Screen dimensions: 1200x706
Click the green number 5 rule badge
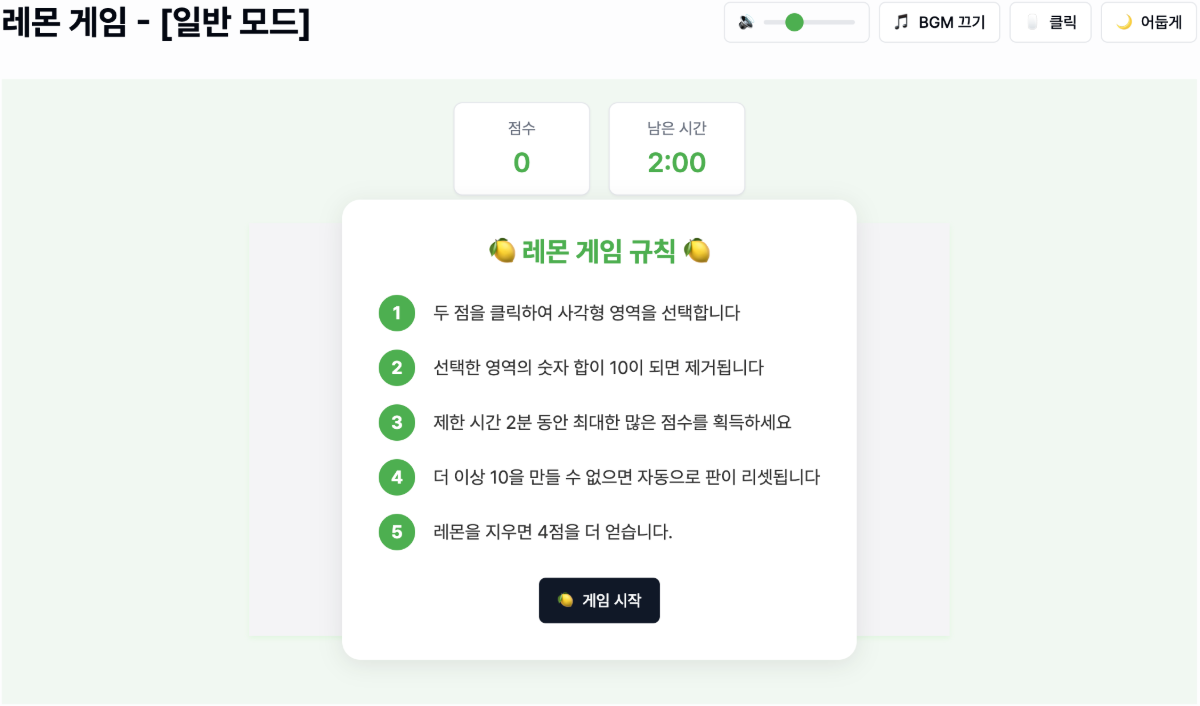coord(397,531)
